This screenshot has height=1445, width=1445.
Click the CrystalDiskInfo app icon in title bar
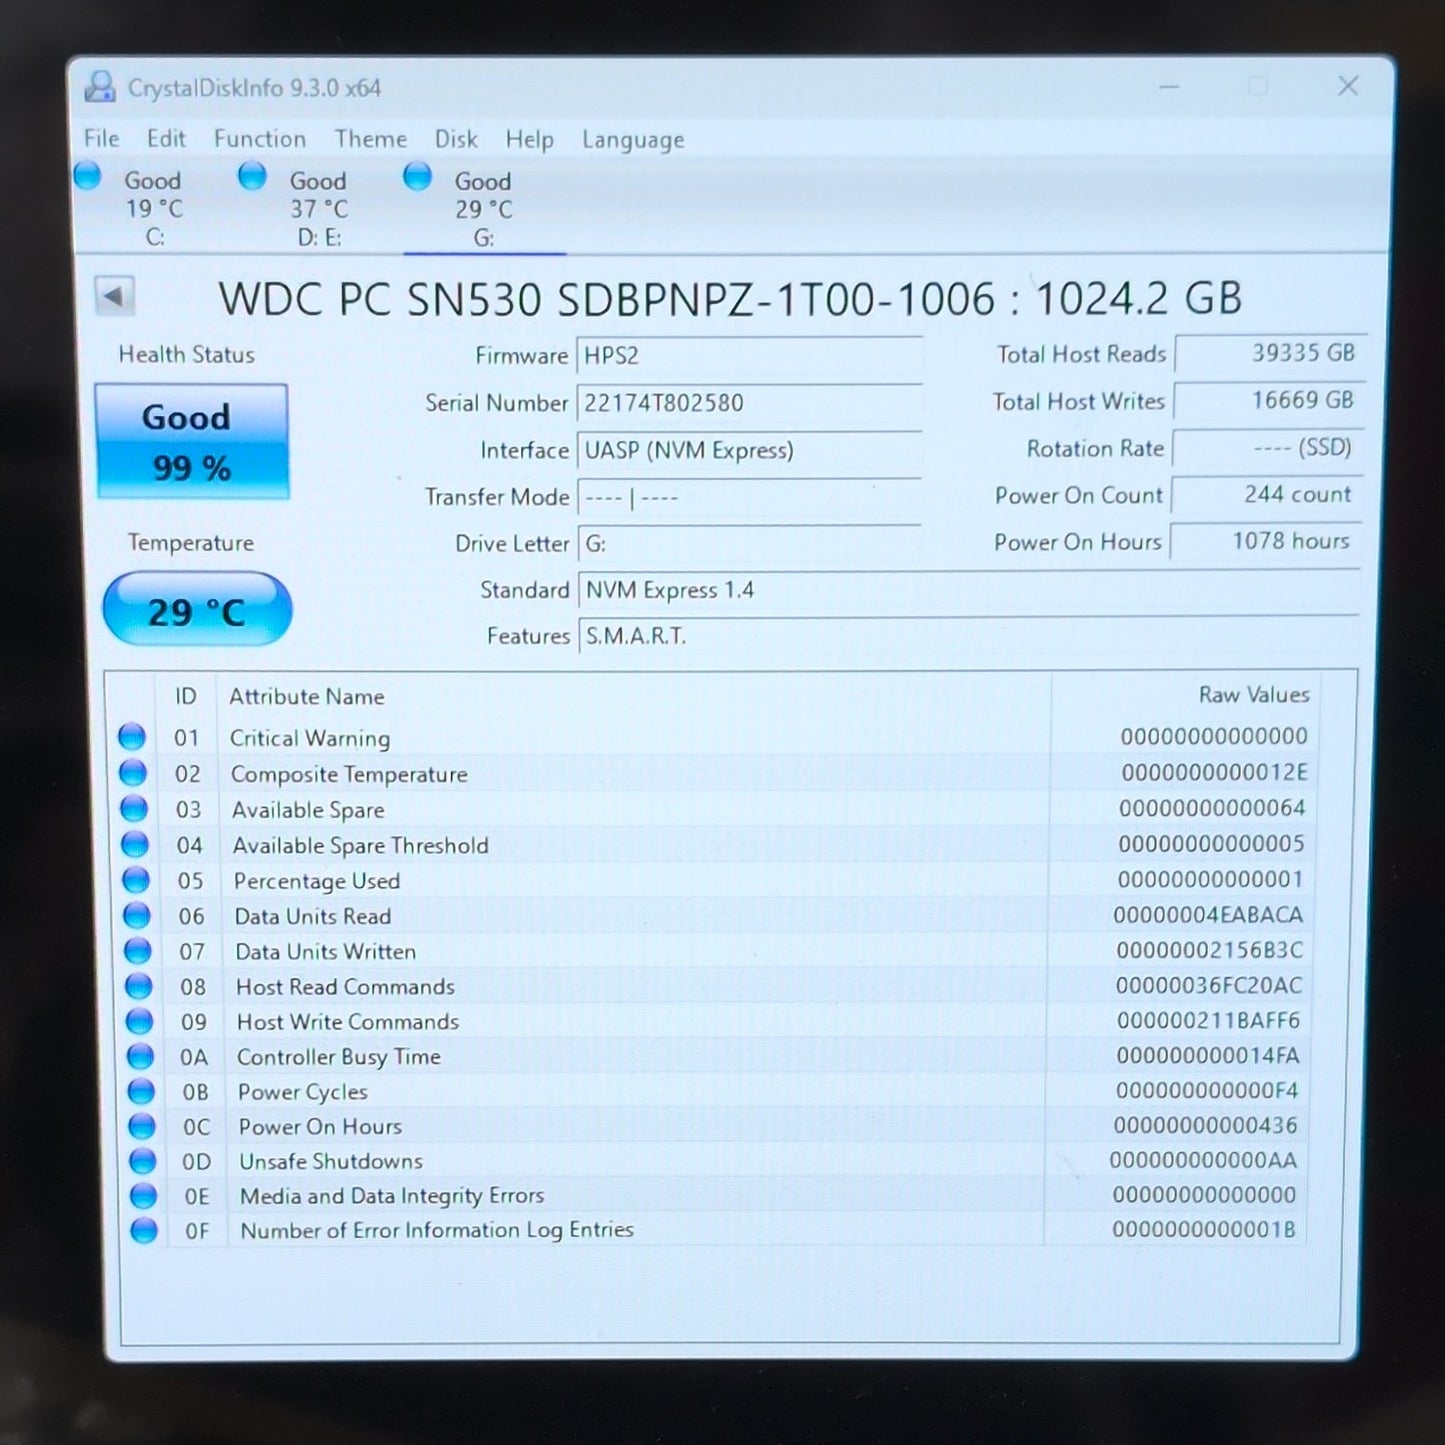(100, 87)
